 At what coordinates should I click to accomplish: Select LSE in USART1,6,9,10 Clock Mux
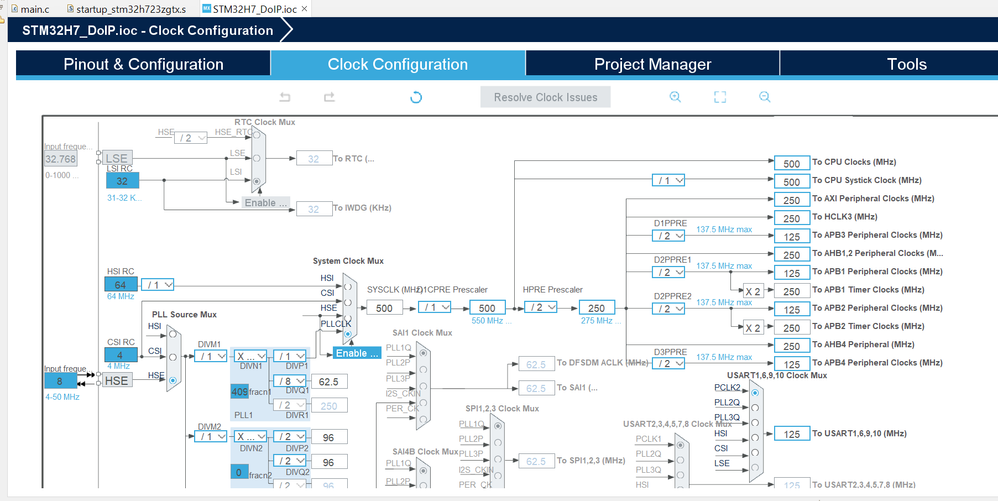pyautogui.click(x=755, y=467)
